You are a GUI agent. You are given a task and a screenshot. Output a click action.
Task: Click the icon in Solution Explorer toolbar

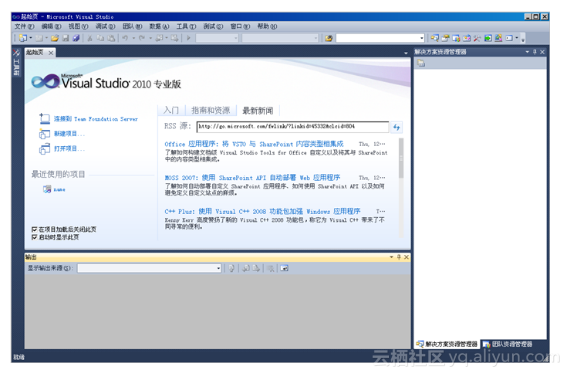(421, 63)
